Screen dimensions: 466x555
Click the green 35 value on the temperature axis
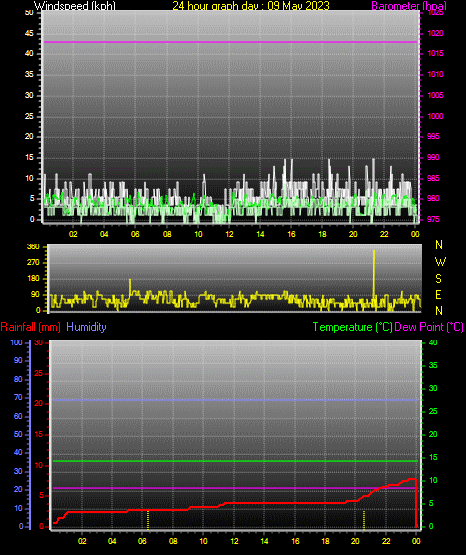[x=433, y=365]
